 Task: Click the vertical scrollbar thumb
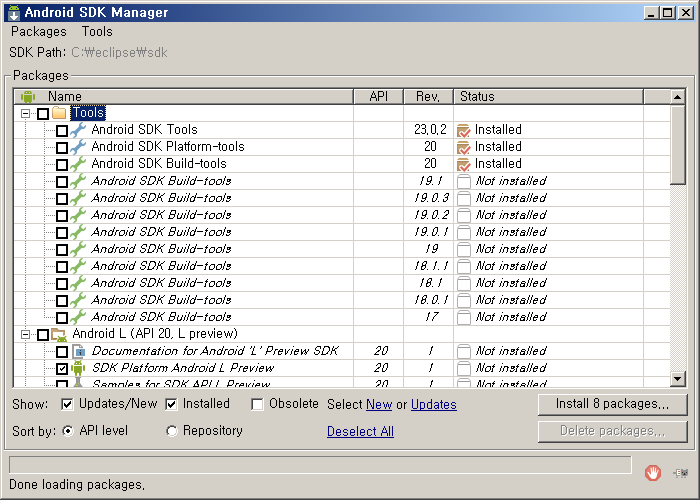coord(678,144)
